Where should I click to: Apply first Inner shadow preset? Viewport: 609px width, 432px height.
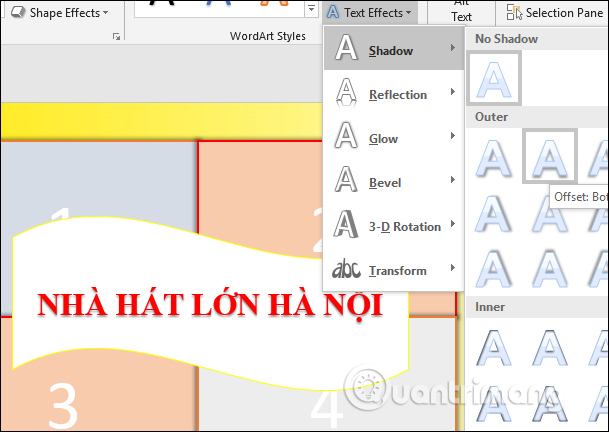point(494,347)
